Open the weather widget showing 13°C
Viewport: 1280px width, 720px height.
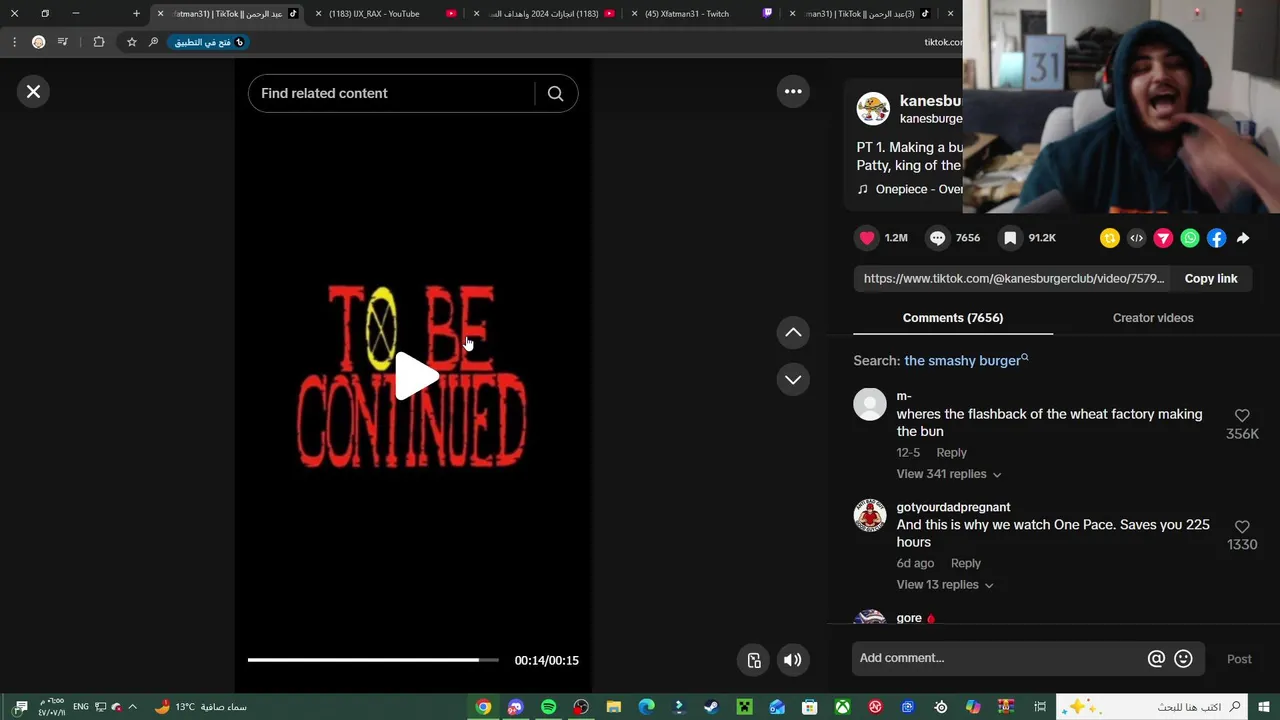pos(200,707)
